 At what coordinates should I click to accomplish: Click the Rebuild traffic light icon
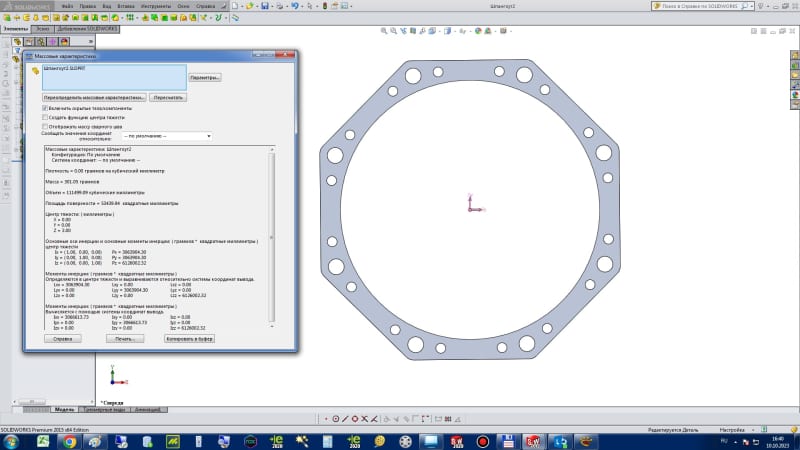324,6
